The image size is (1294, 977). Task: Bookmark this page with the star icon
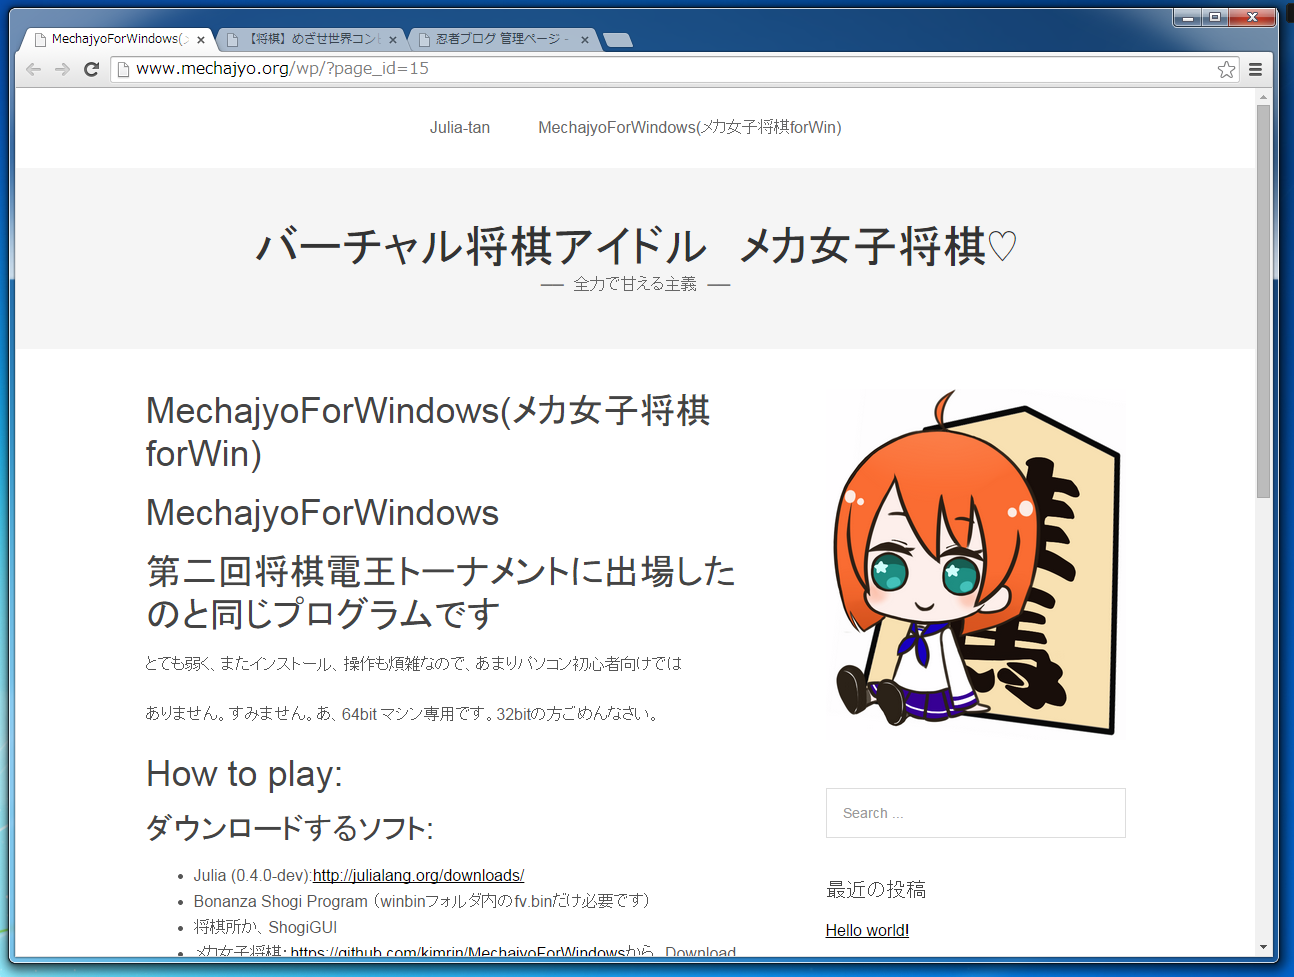pos(1226,69)
